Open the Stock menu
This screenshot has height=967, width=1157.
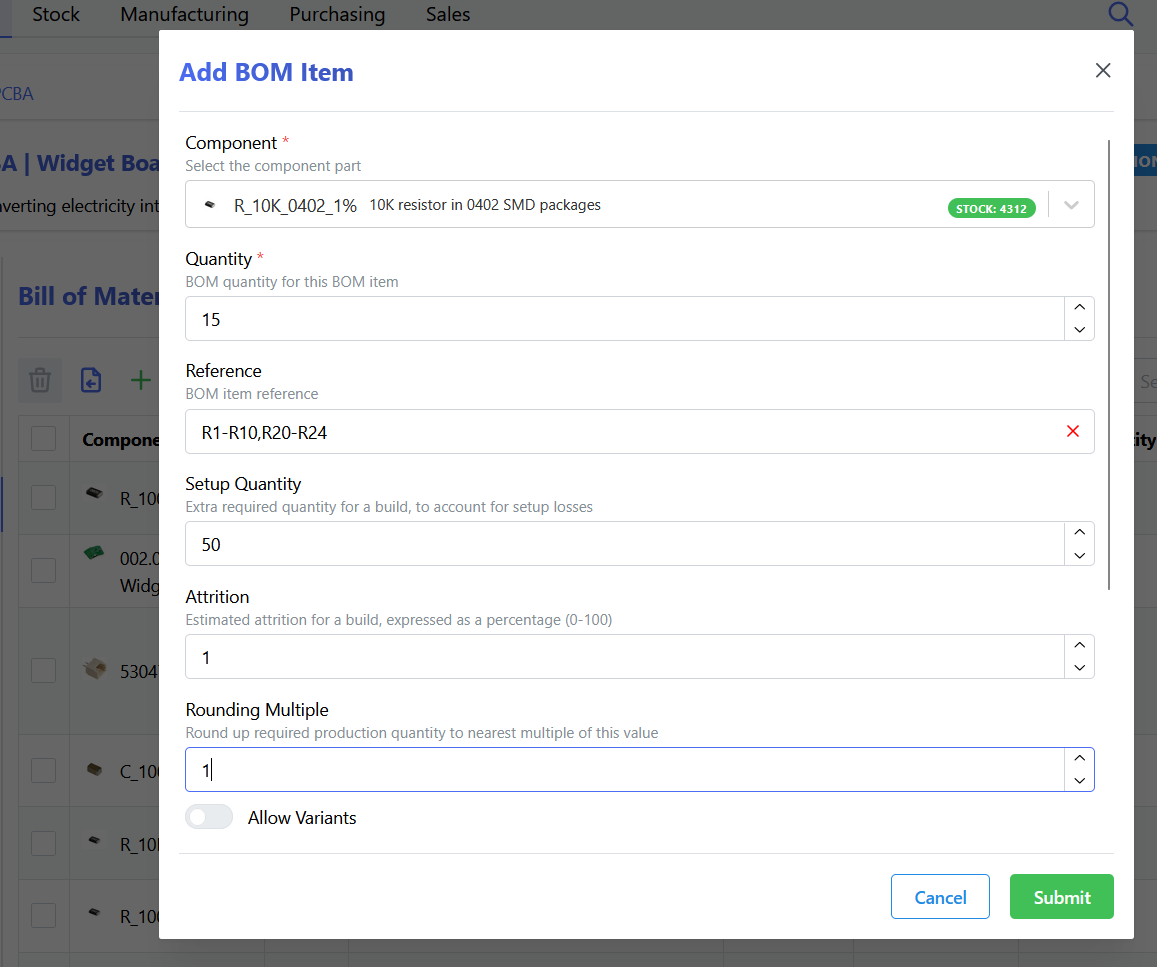pos(55,14)
